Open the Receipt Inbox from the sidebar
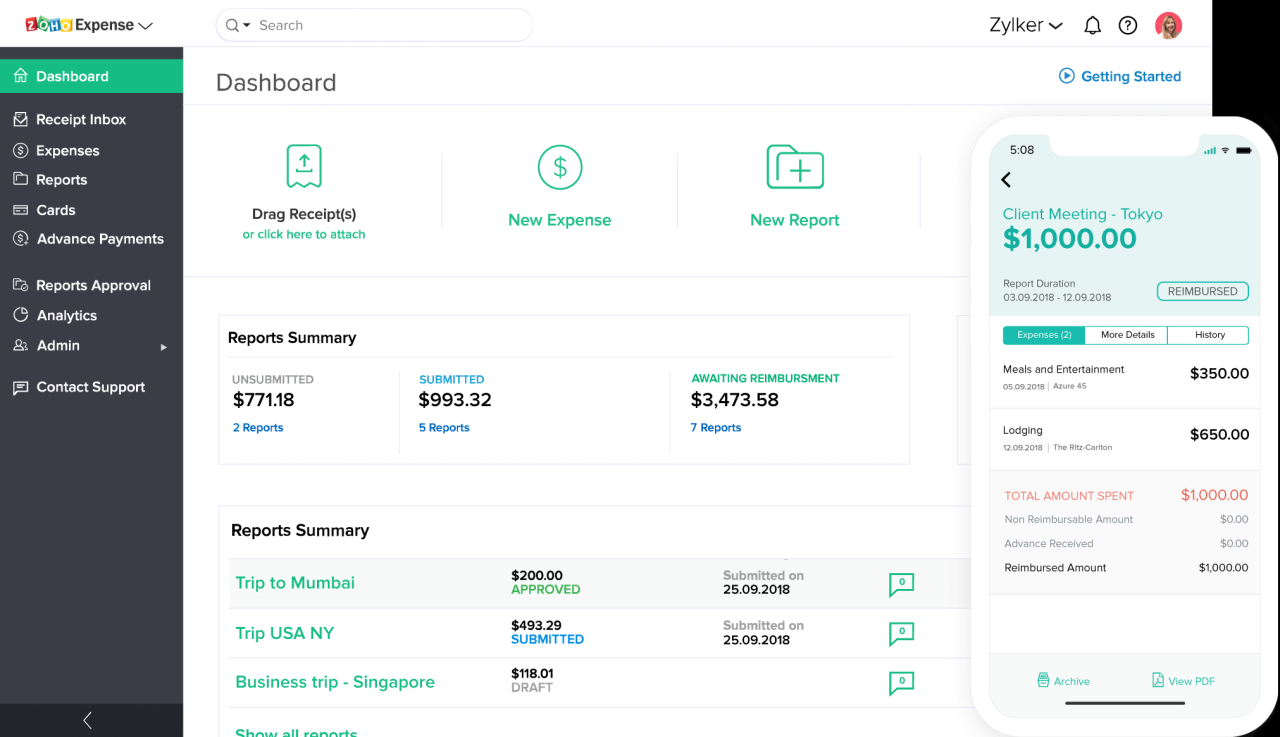1280x737 pixels. [22, 118]
